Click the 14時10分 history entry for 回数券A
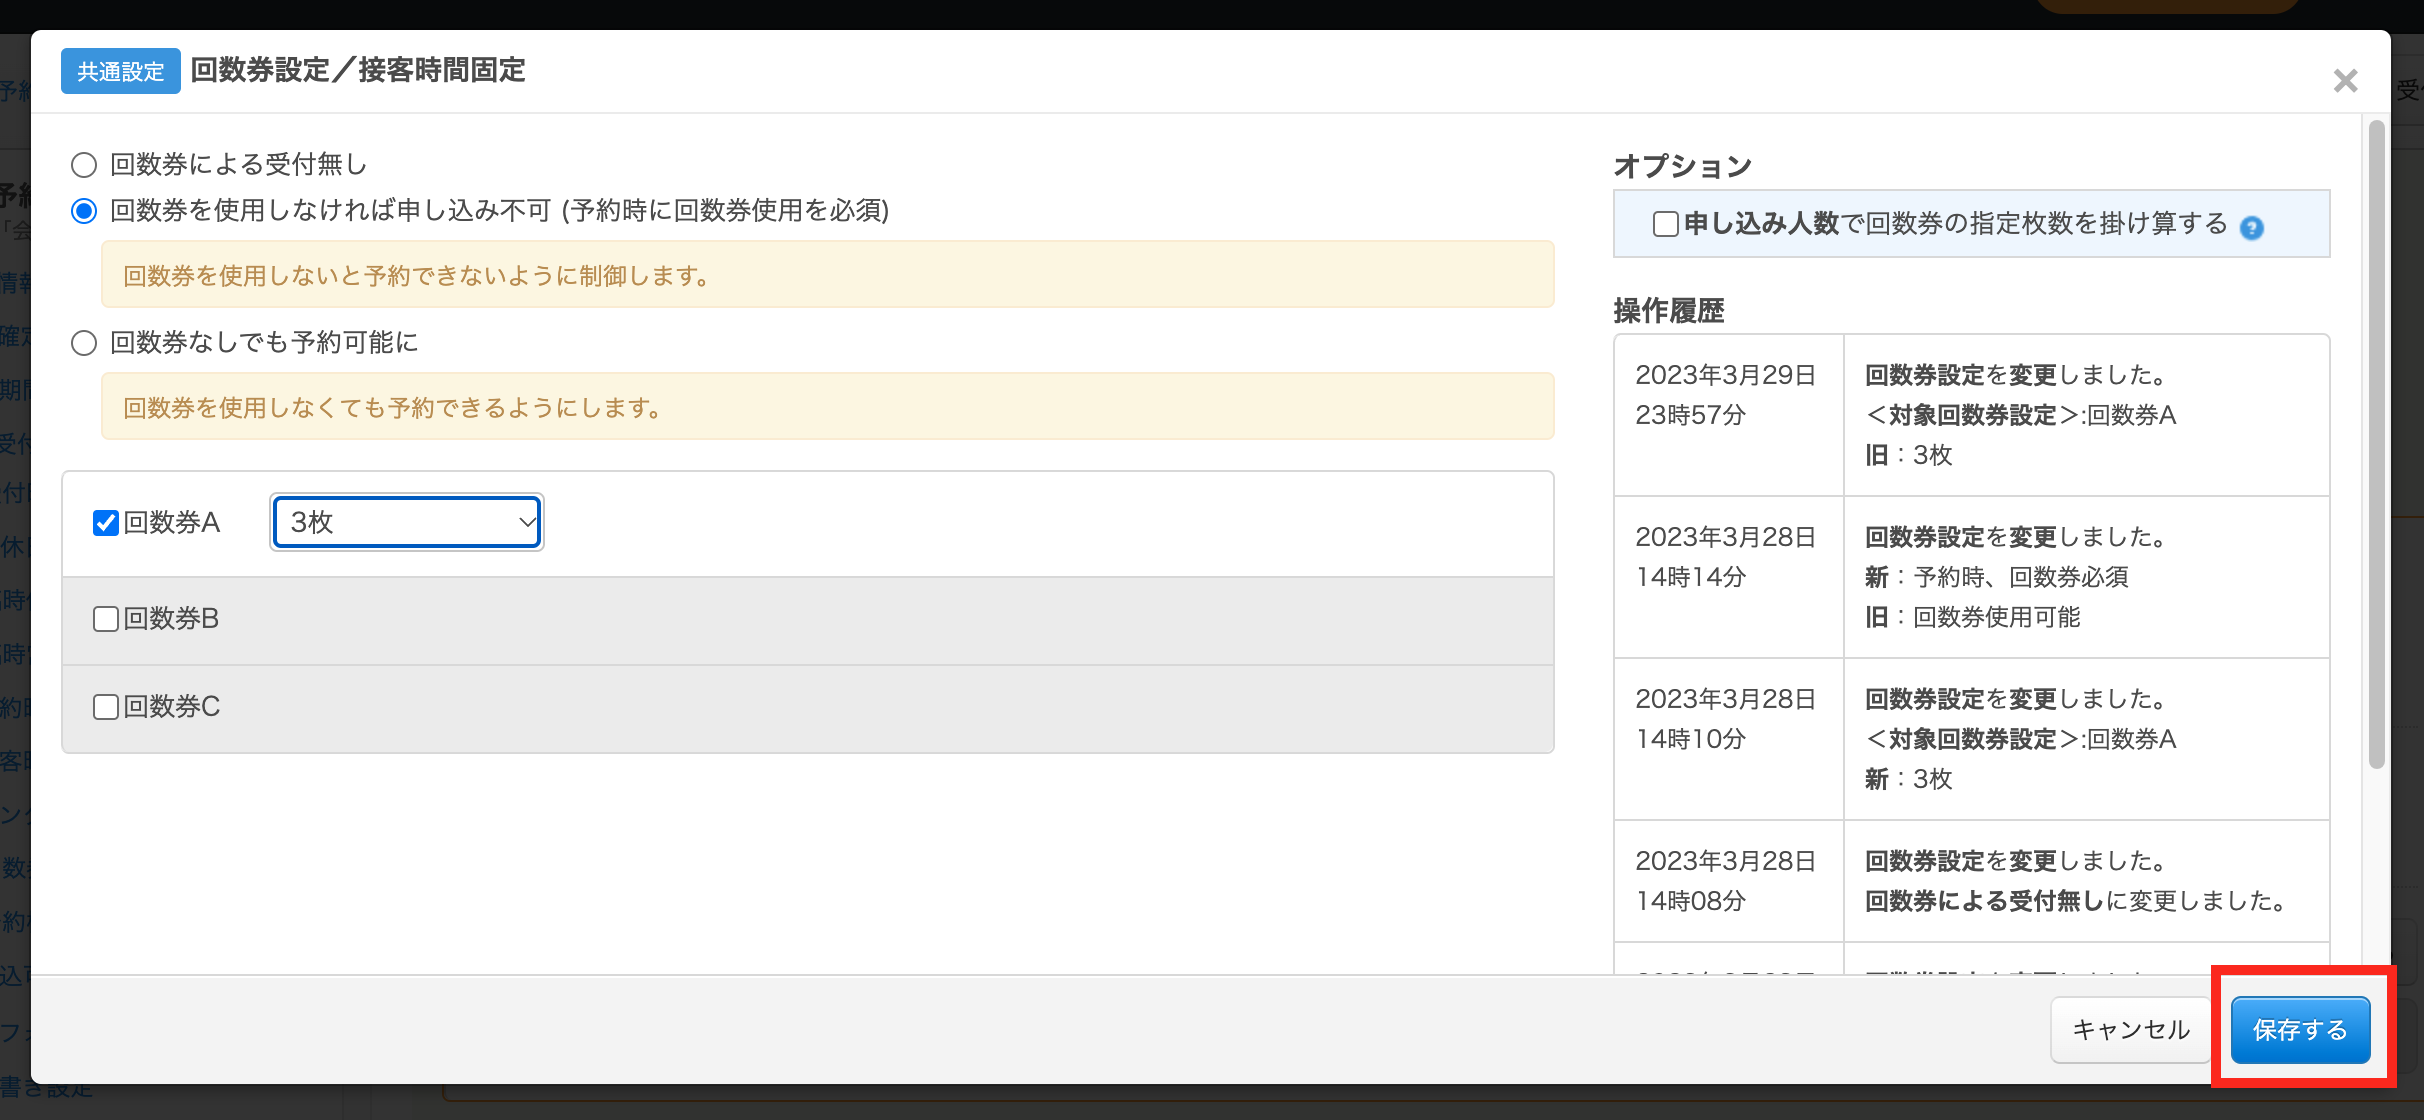 tap(1972, 739)
